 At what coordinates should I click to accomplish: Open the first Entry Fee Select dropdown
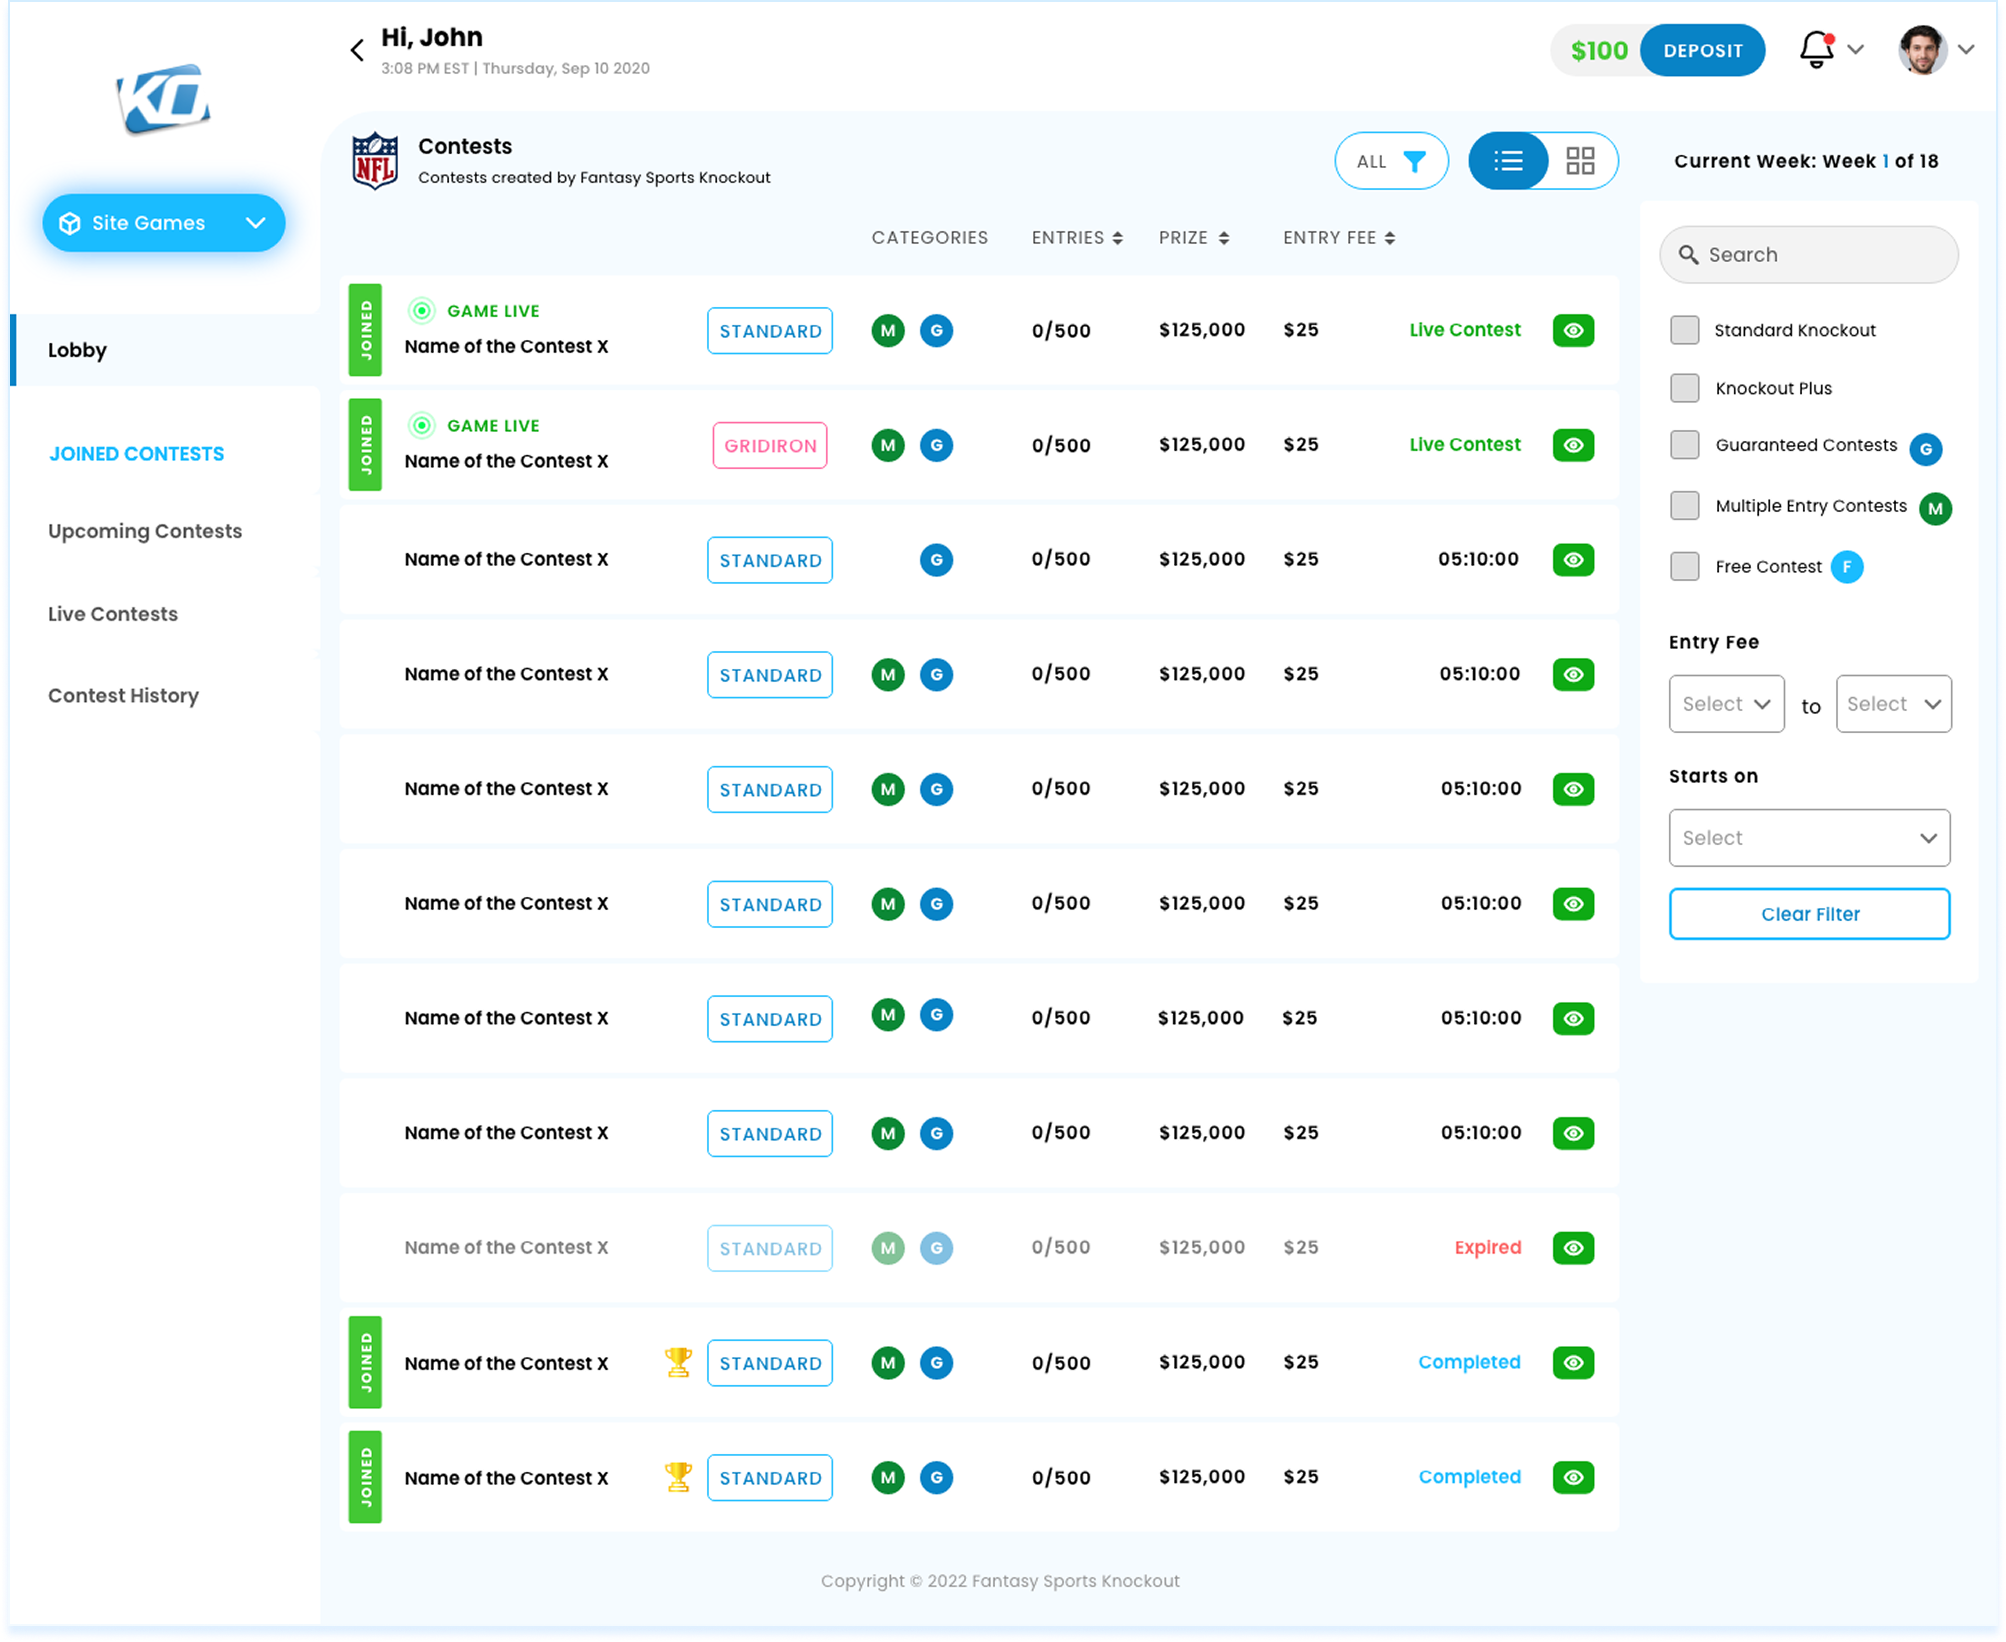click(1726, 704)
